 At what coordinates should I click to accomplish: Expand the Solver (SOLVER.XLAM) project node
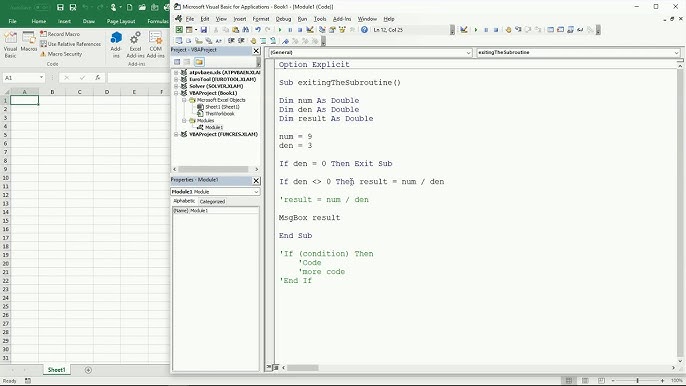click(176, 86)
